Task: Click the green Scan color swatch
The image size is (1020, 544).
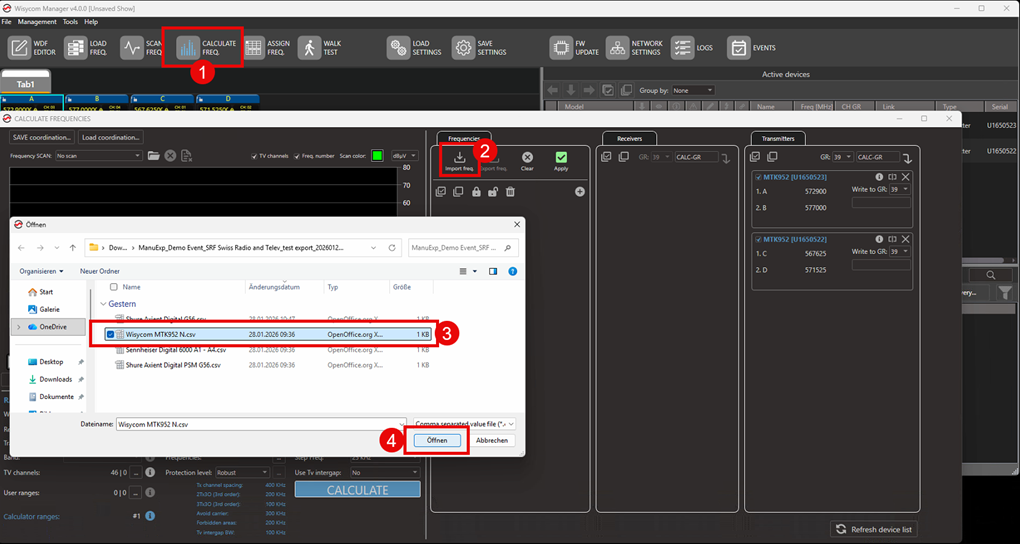Action: click(x=377, y=156)
